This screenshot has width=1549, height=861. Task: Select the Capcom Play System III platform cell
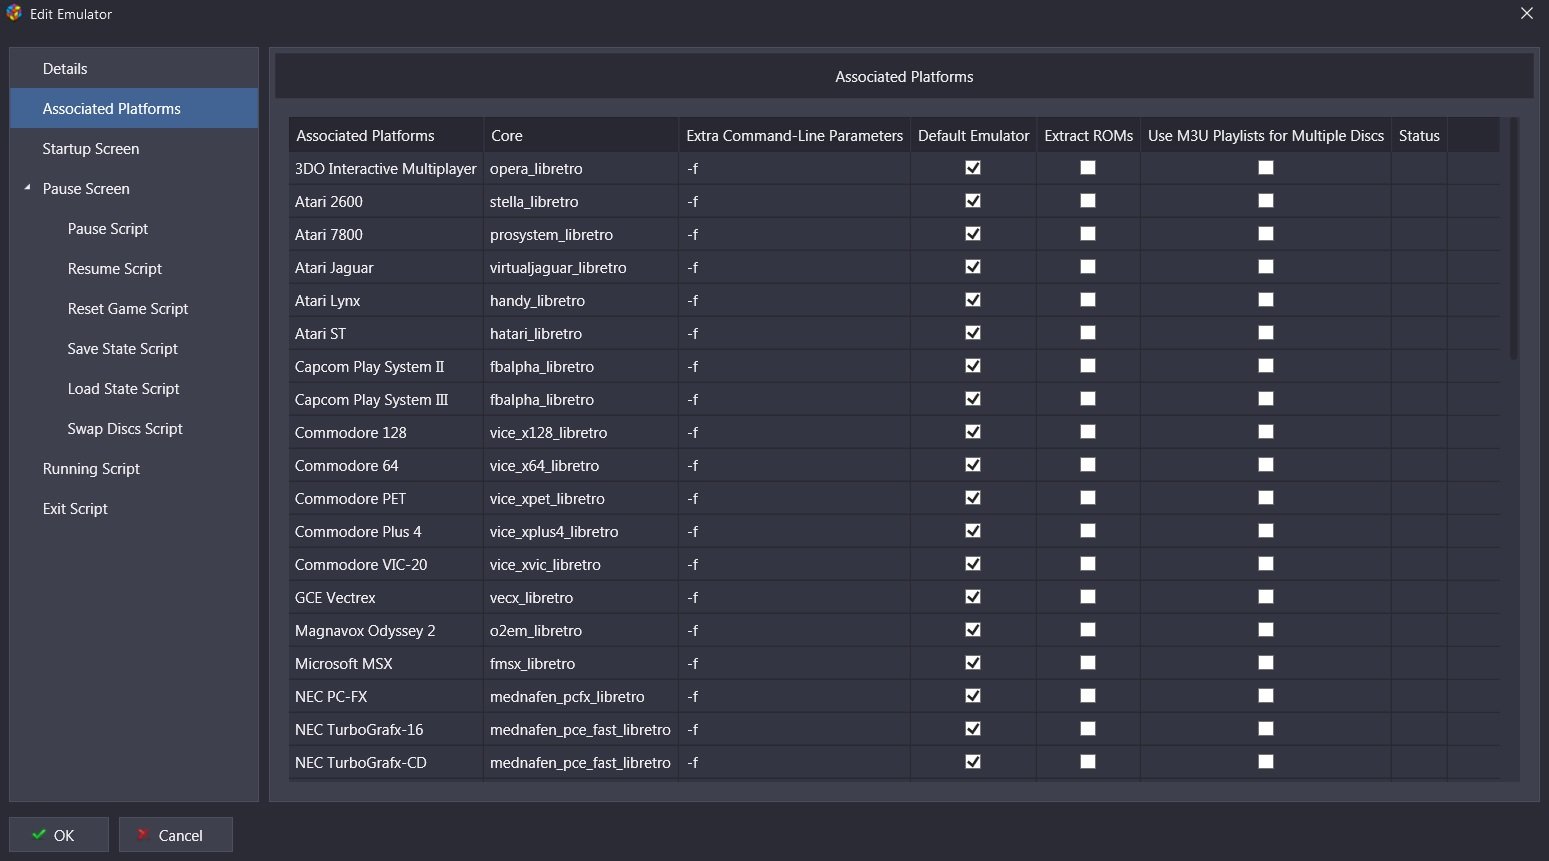tap(386, 399)
